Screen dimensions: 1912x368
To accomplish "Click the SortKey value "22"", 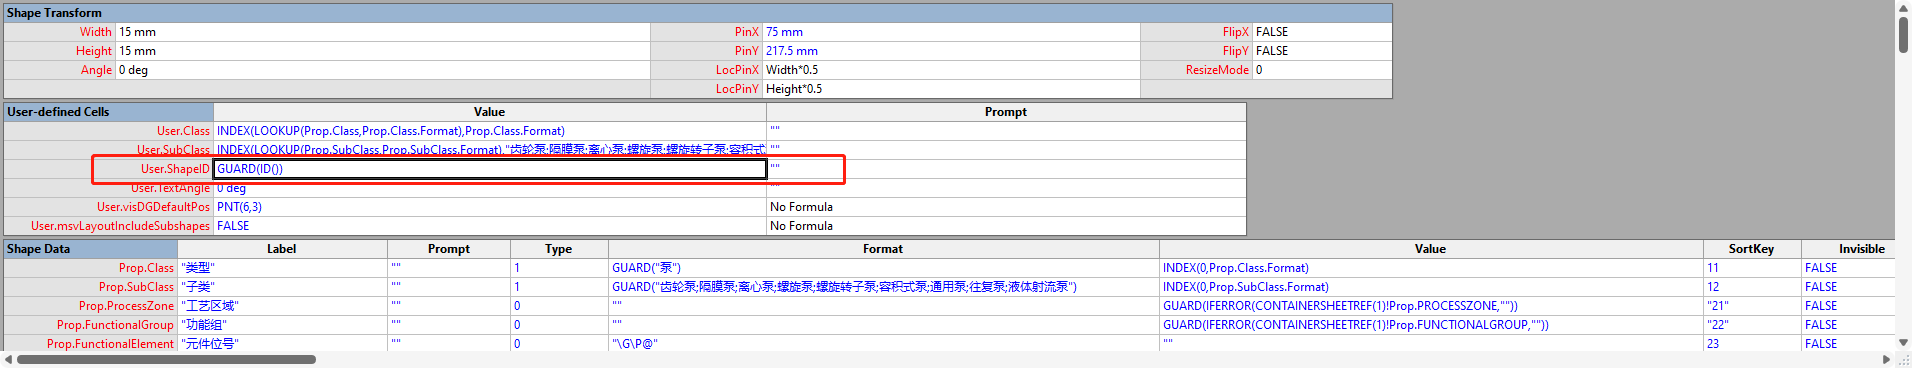I will click(x=1752, y=325).
